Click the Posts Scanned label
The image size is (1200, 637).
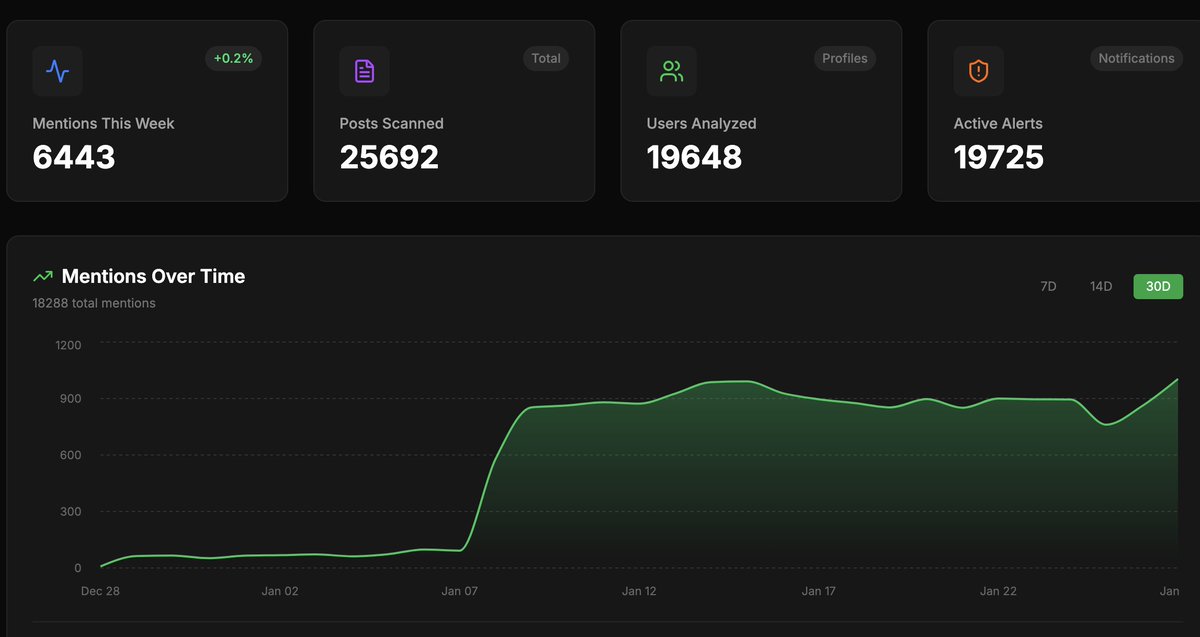[x=391, y=123]
